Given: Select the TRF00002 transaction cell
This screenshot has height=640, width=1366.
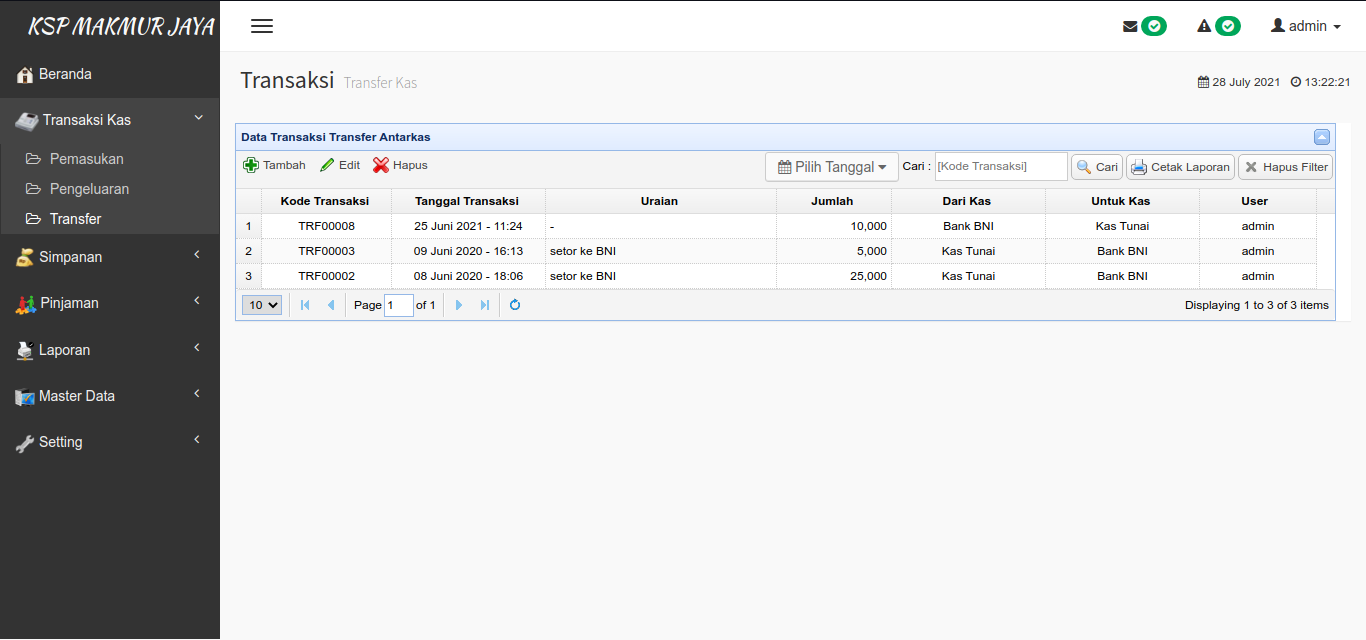Looking at the screenshot, I should (326, 276).
